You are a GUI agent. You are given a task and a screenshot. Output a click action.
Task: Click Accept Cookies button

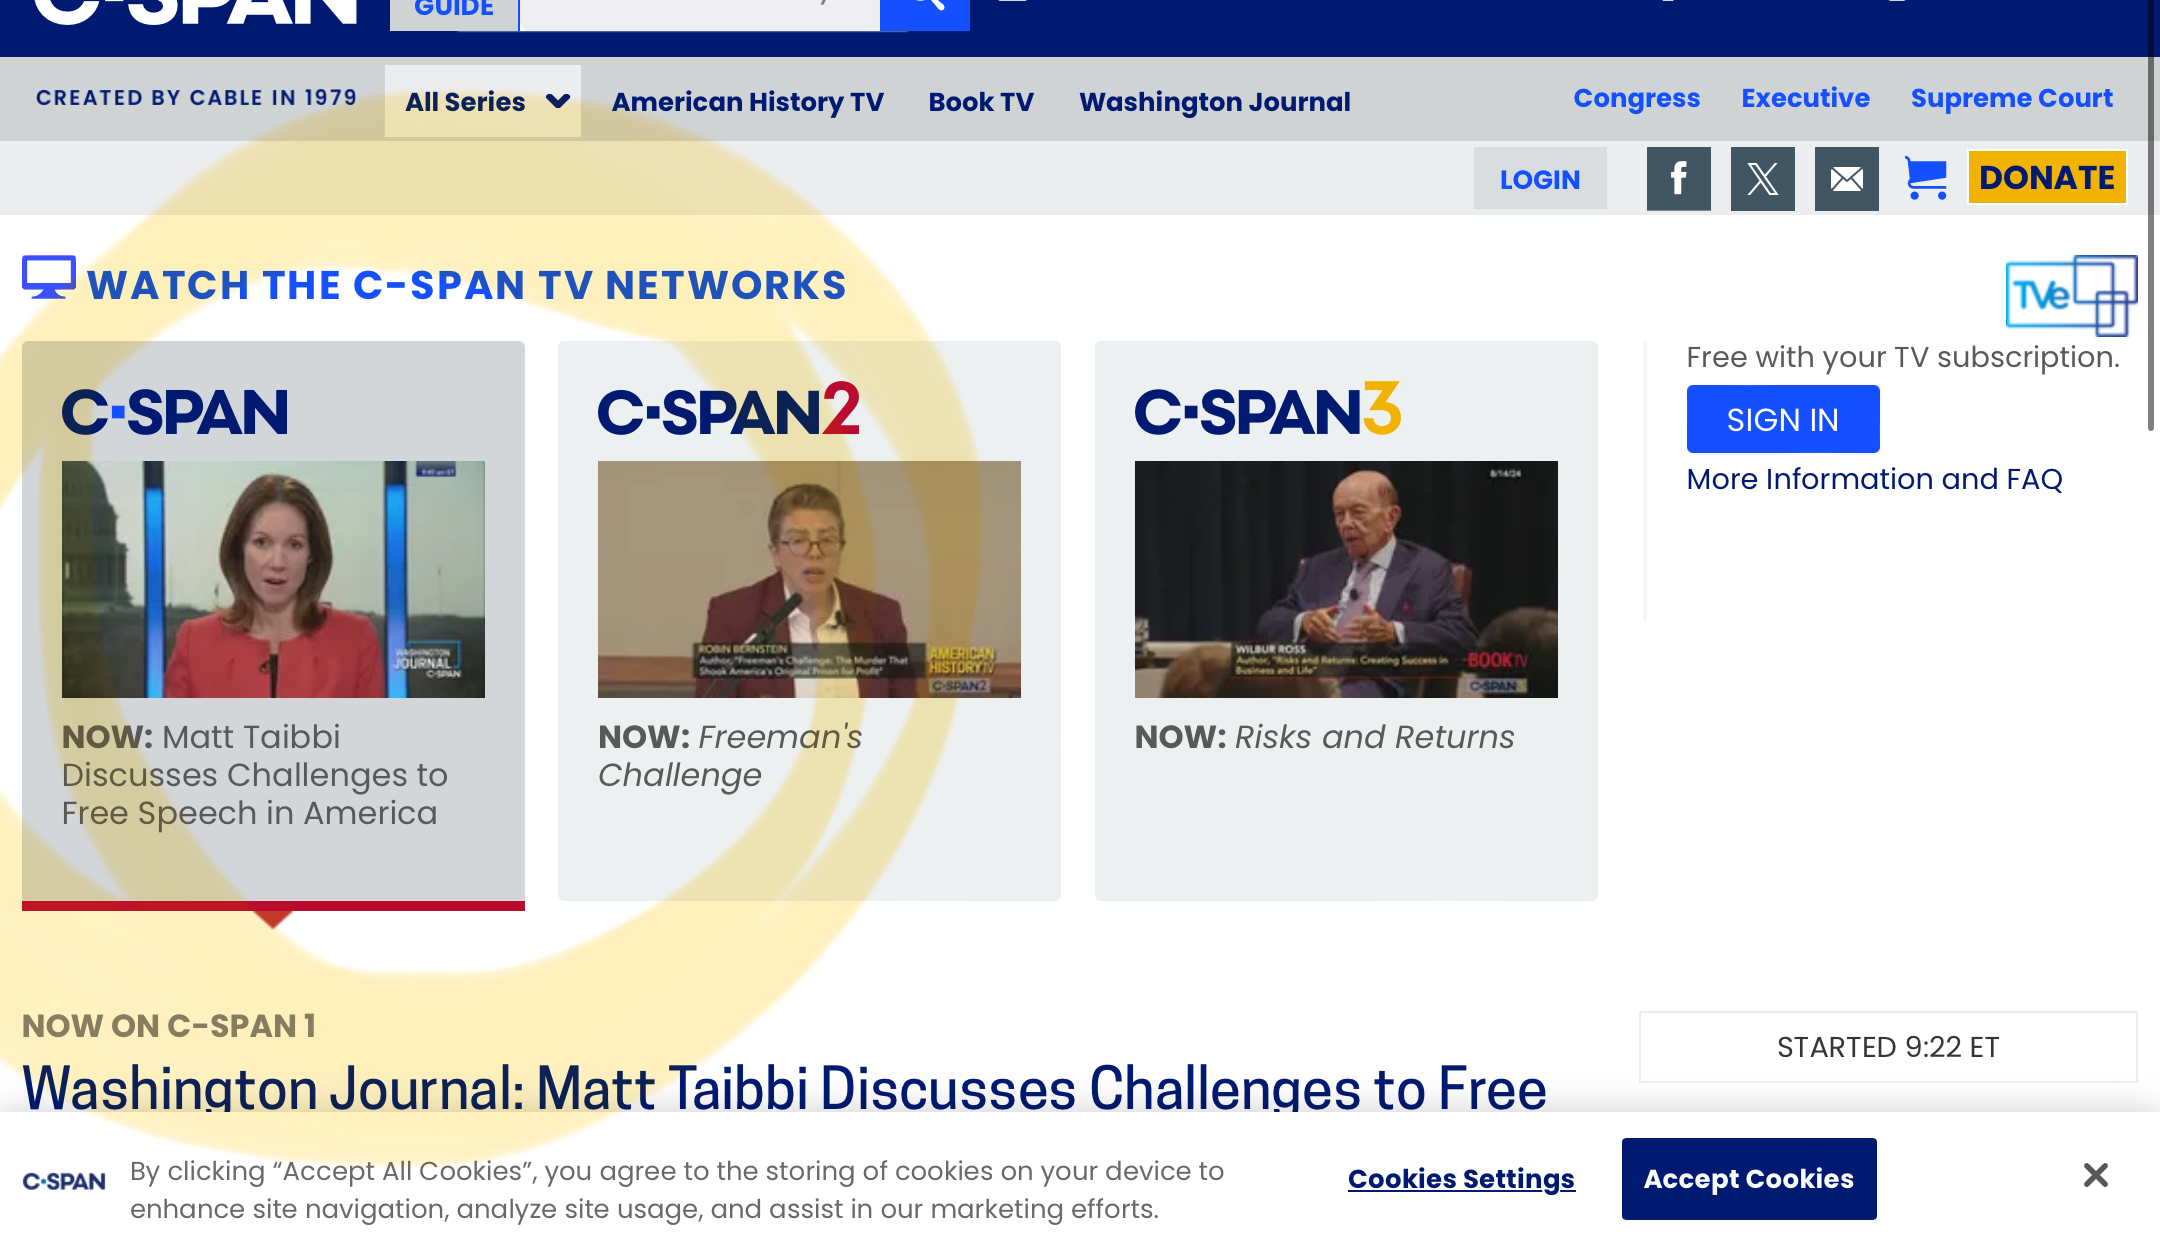1749,1179
